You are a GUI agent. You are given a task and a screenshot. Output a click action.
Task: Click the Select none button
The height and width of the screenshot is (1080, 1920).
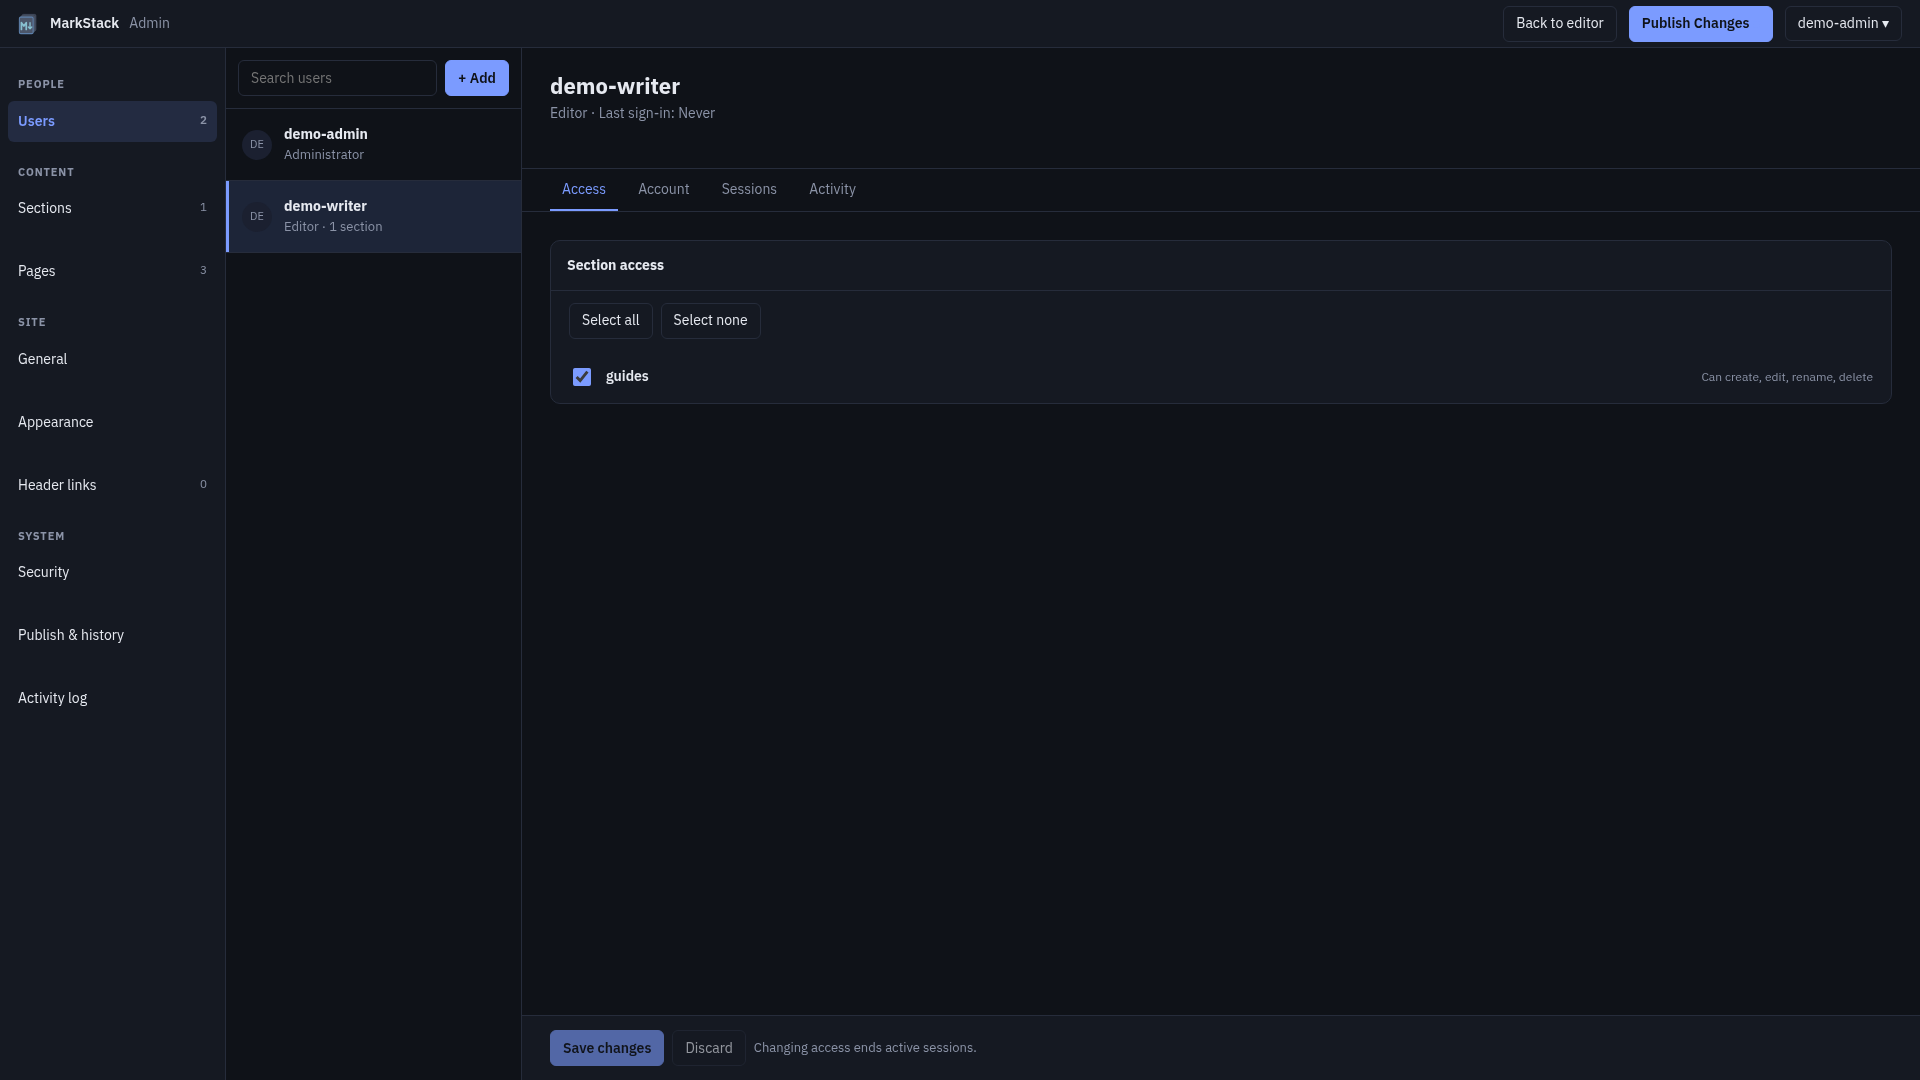[x=710, y=321]
